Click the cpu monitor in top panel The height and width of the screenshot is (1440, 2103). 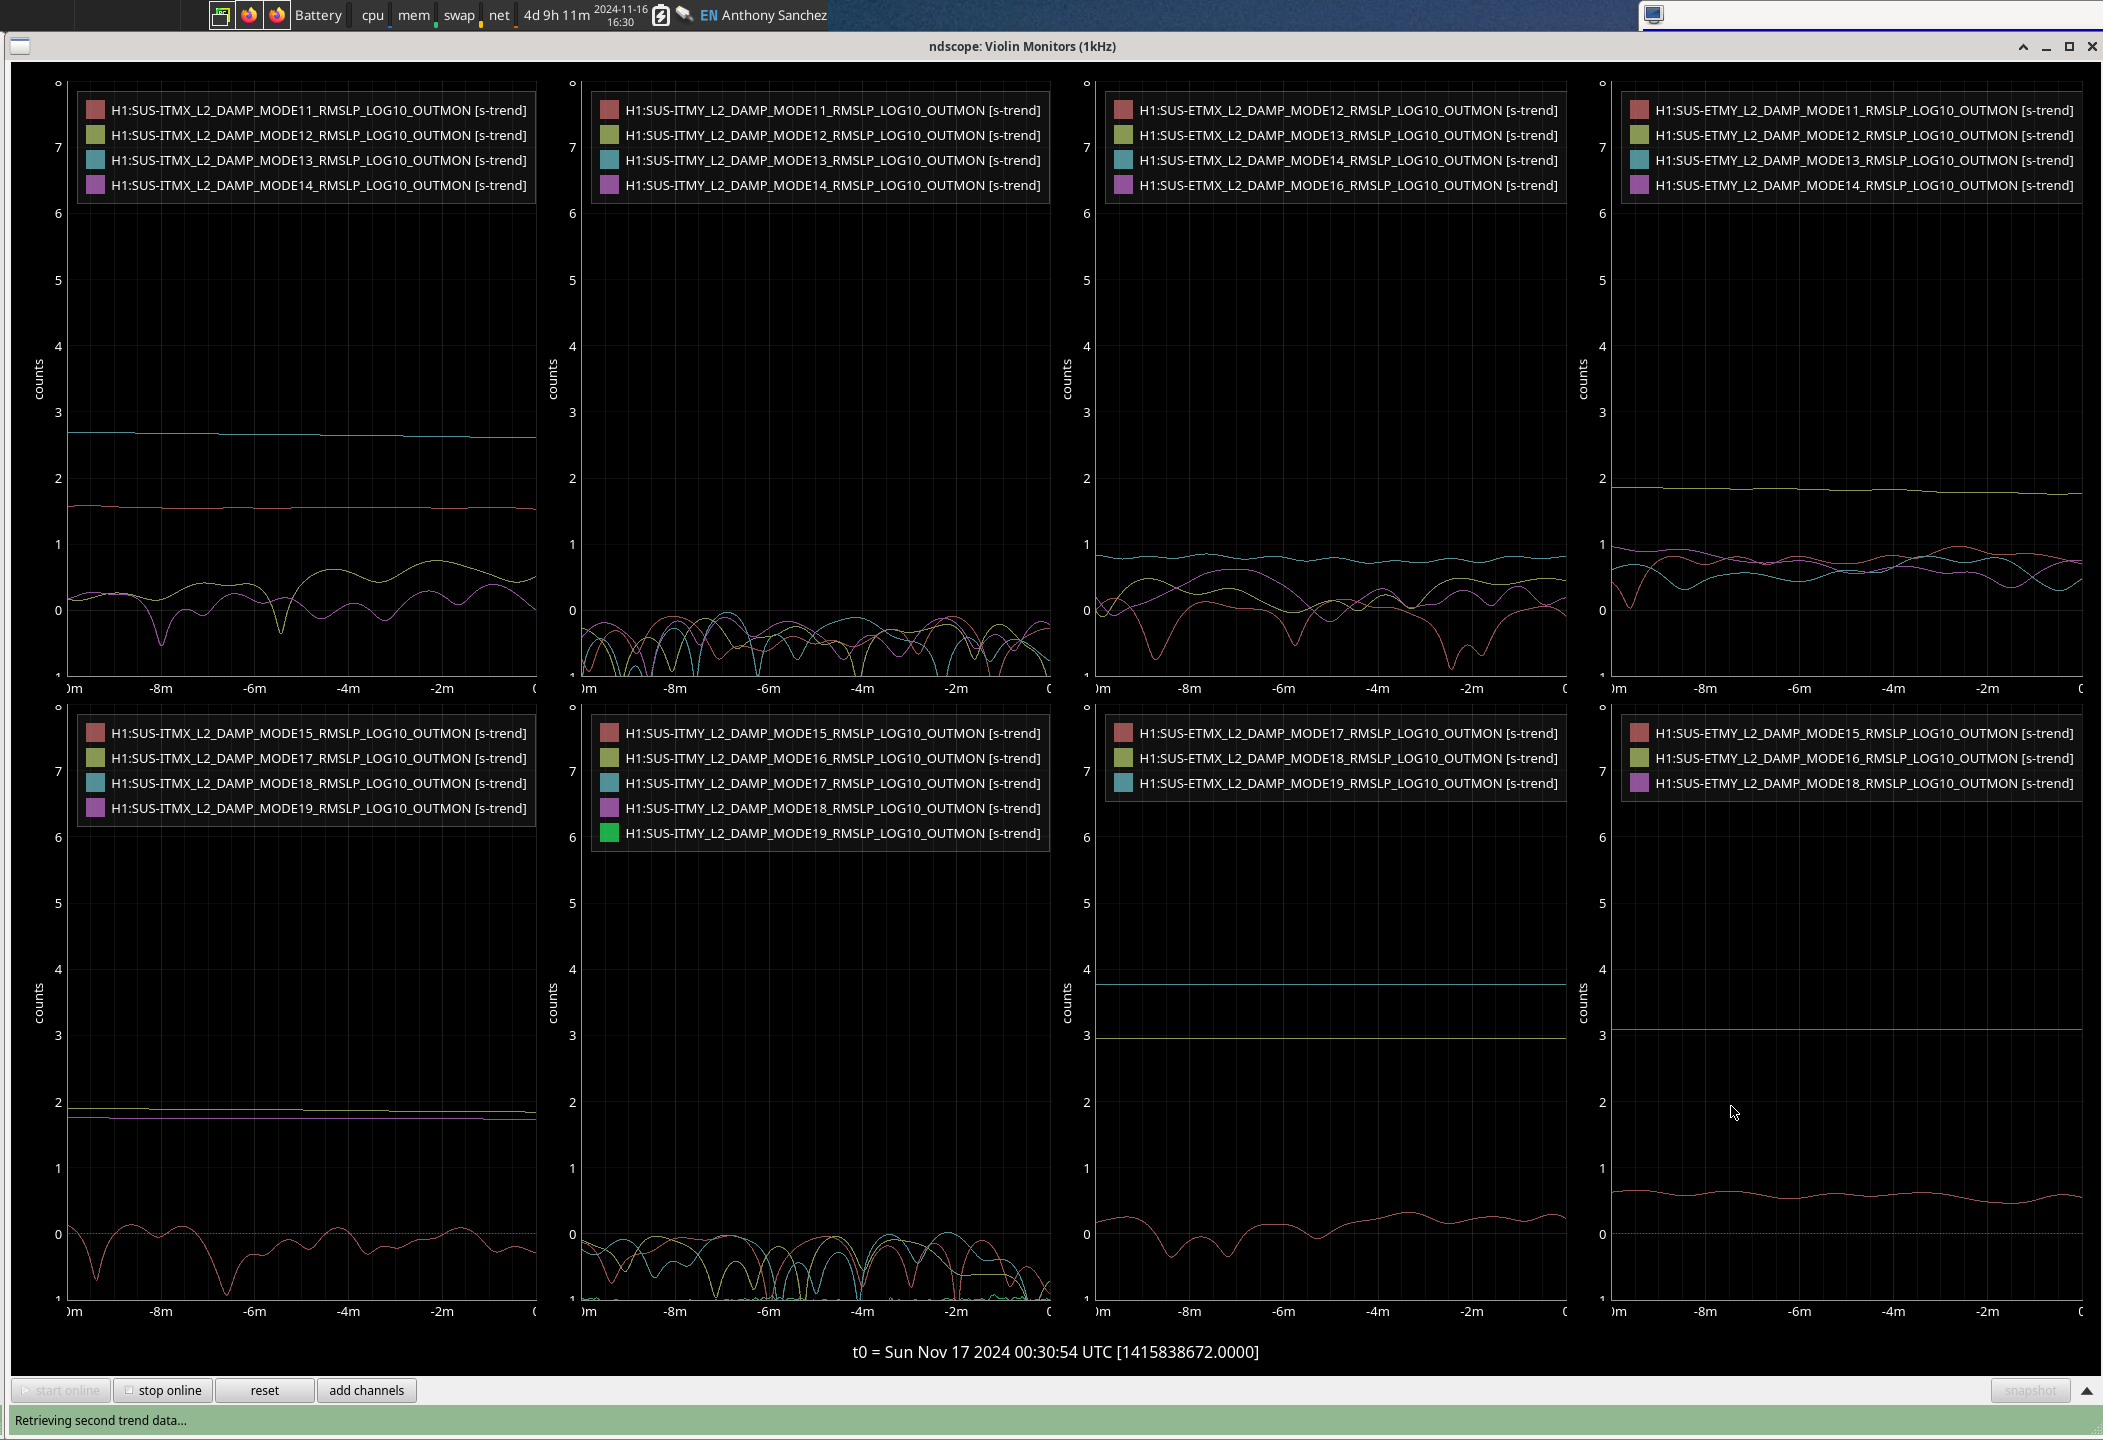tap(373, 15)
